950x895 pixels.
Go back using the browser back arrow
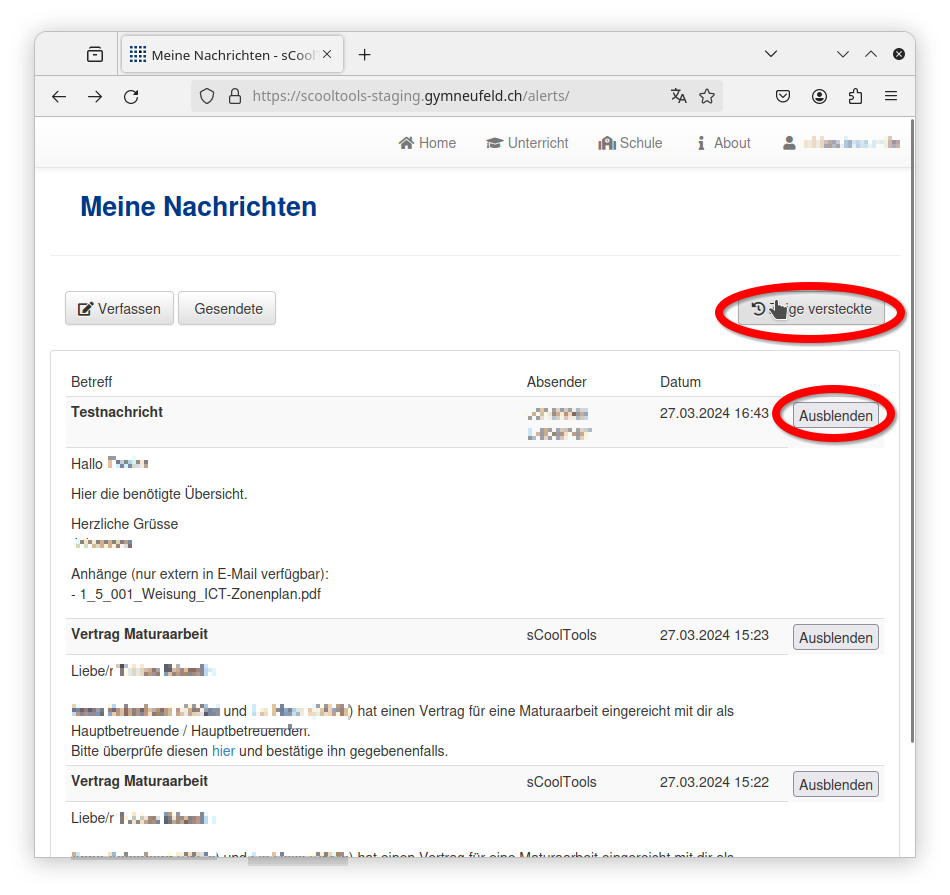click(59, 97)
